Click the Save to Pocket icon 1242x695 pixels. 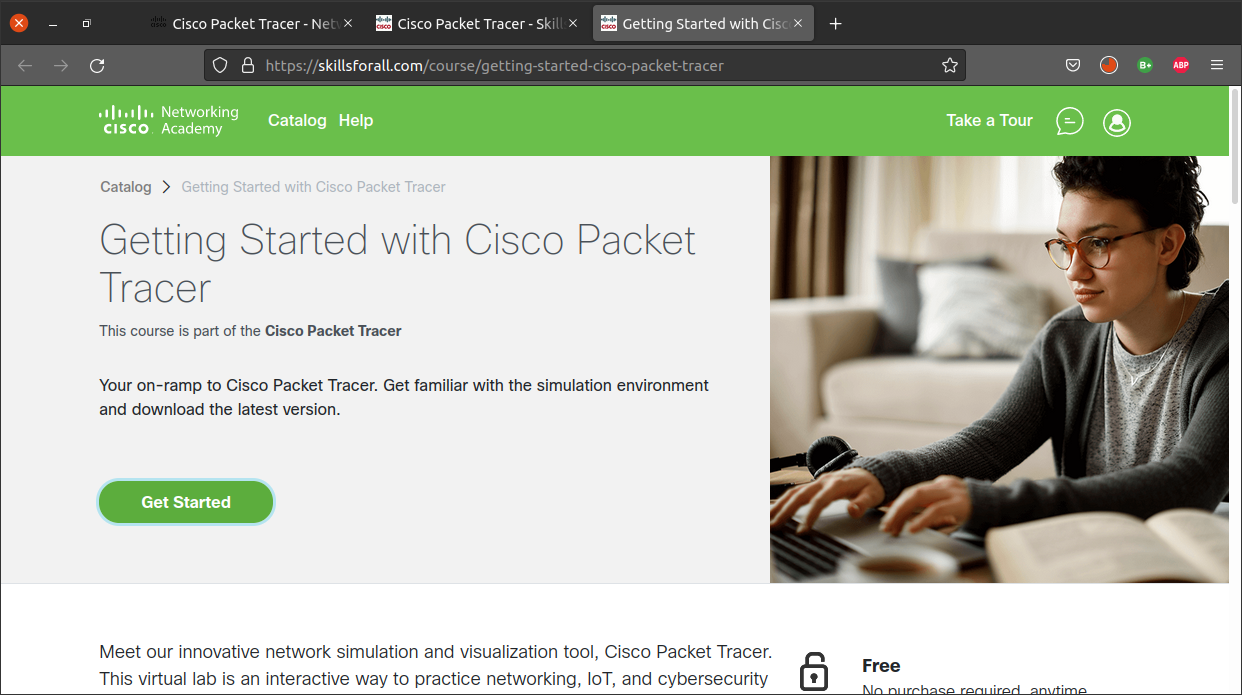tap(1073, 65)
